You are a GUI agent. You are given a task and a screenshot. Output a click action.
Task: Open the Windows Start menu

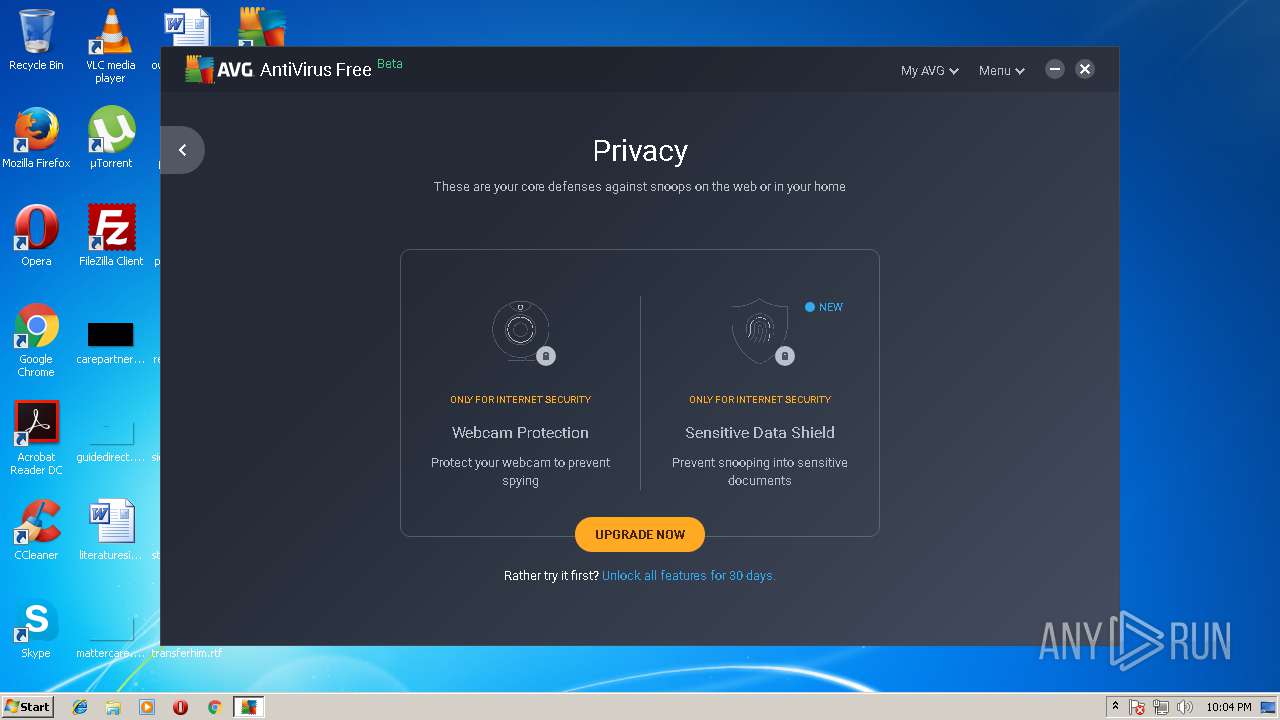tap(27, 706)
